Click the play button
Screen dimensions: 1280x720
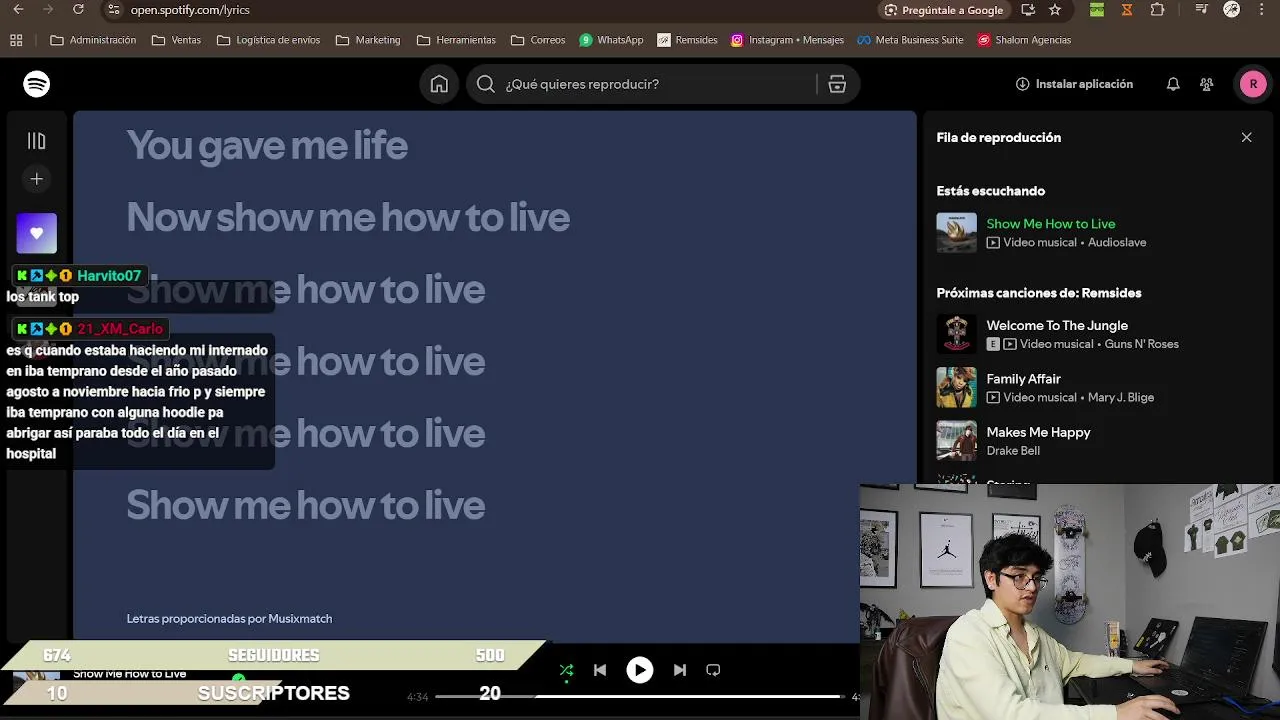pyautogui.click(x=640, y=670)
